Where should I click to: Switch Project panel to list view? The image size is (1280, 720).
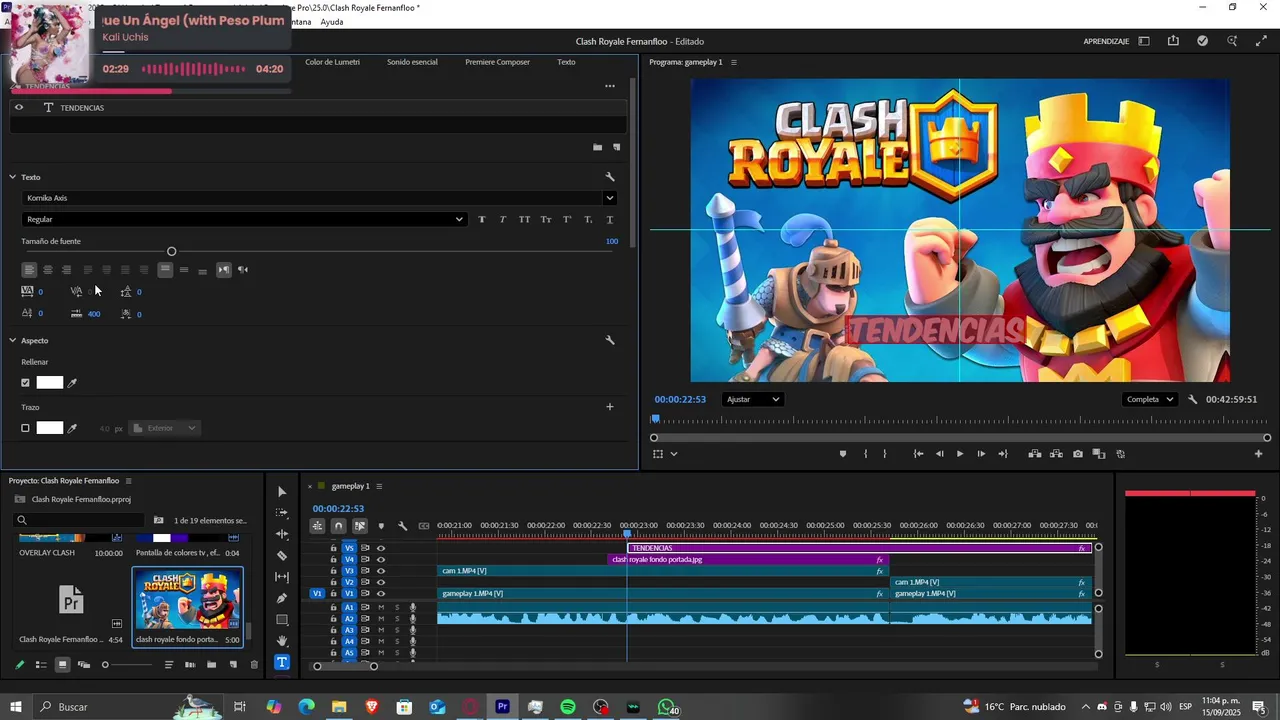click(x=41, y=665)
